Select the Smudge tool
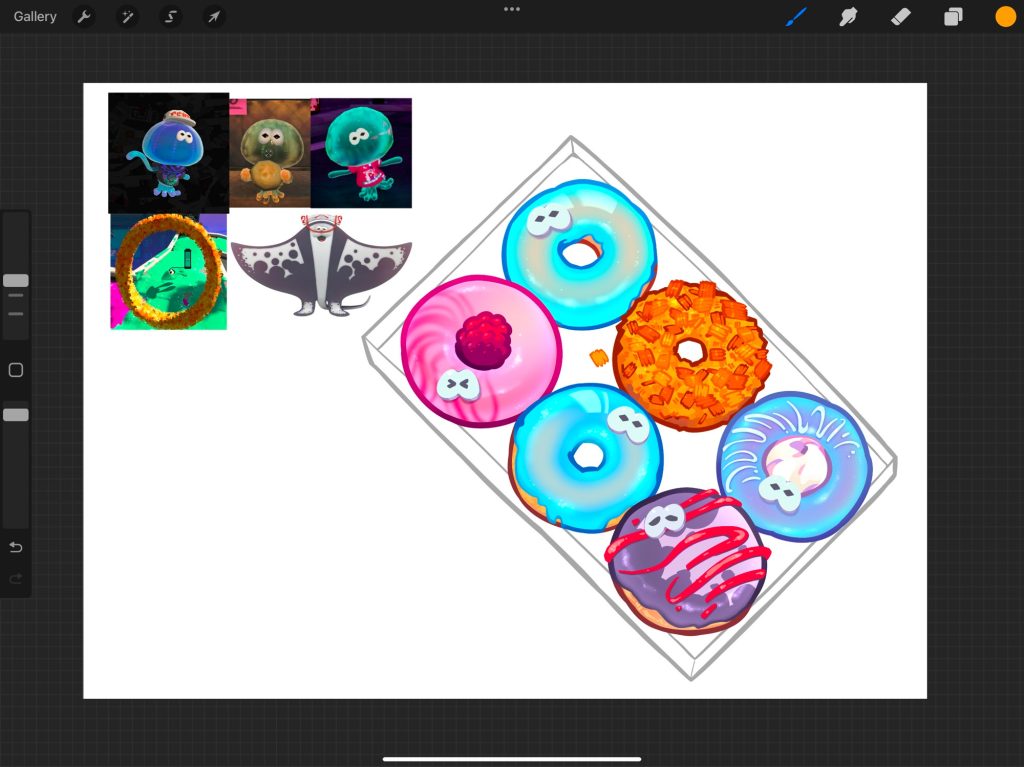This screenshot has width=1024, height=767. (x=848, y=16)
